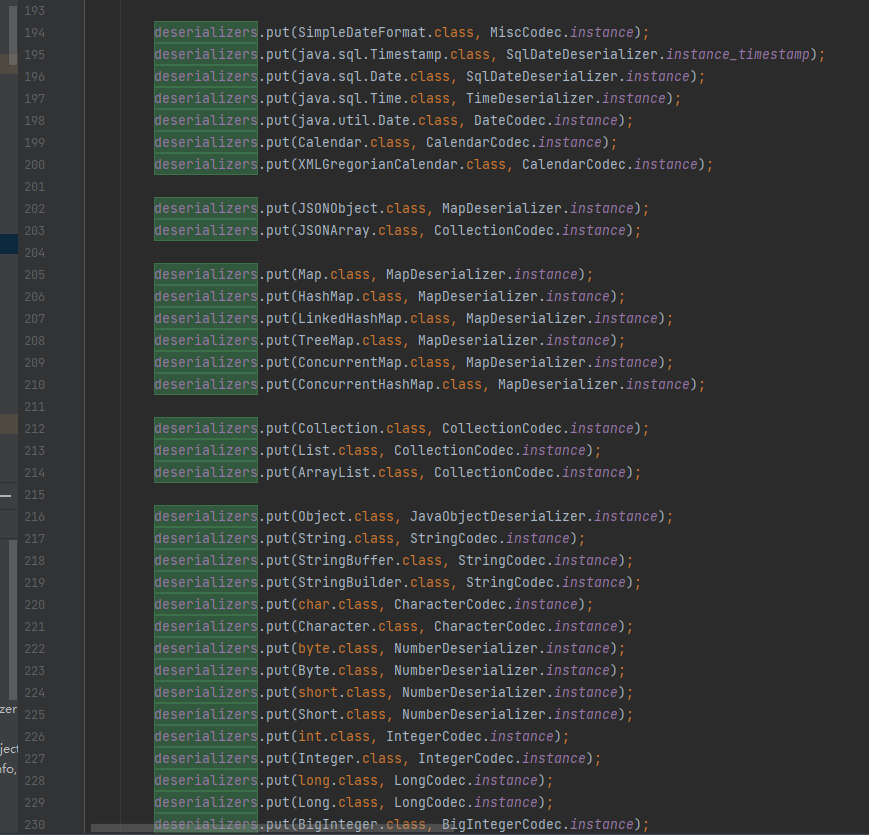Click line number 220 in the gutter

pos(34,605)
